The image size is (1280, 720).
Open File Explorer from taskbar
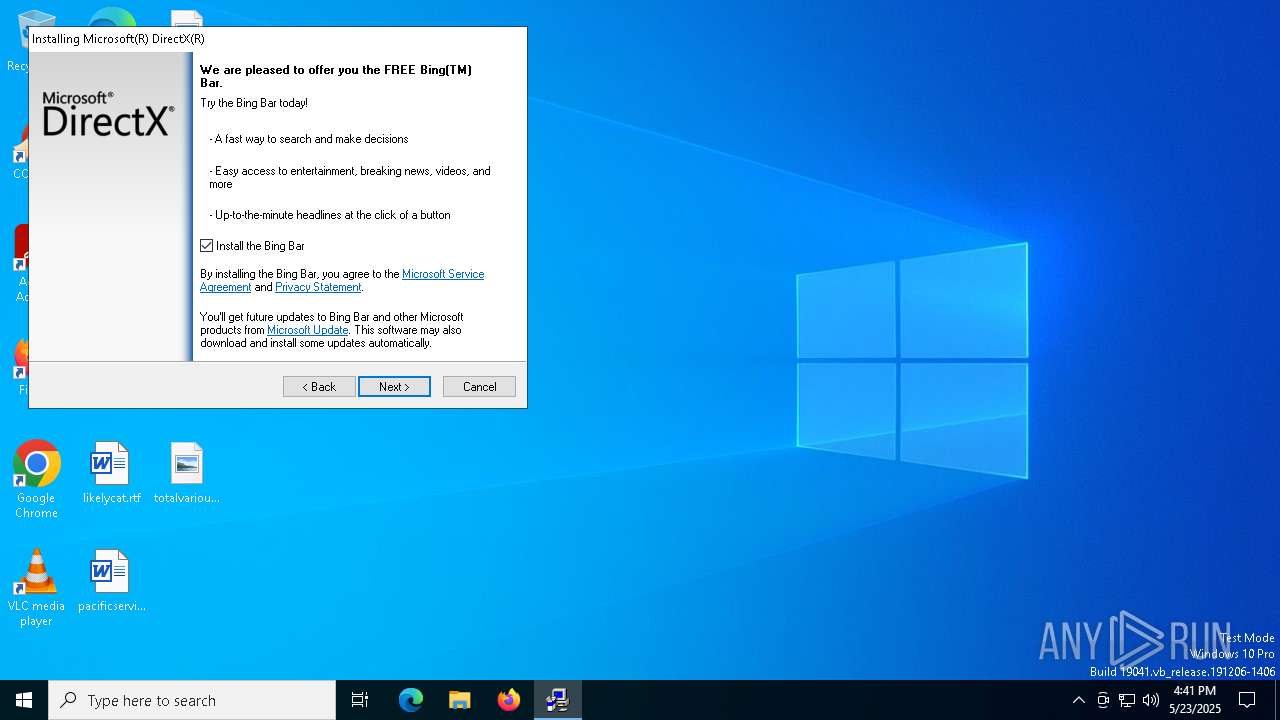460,700
